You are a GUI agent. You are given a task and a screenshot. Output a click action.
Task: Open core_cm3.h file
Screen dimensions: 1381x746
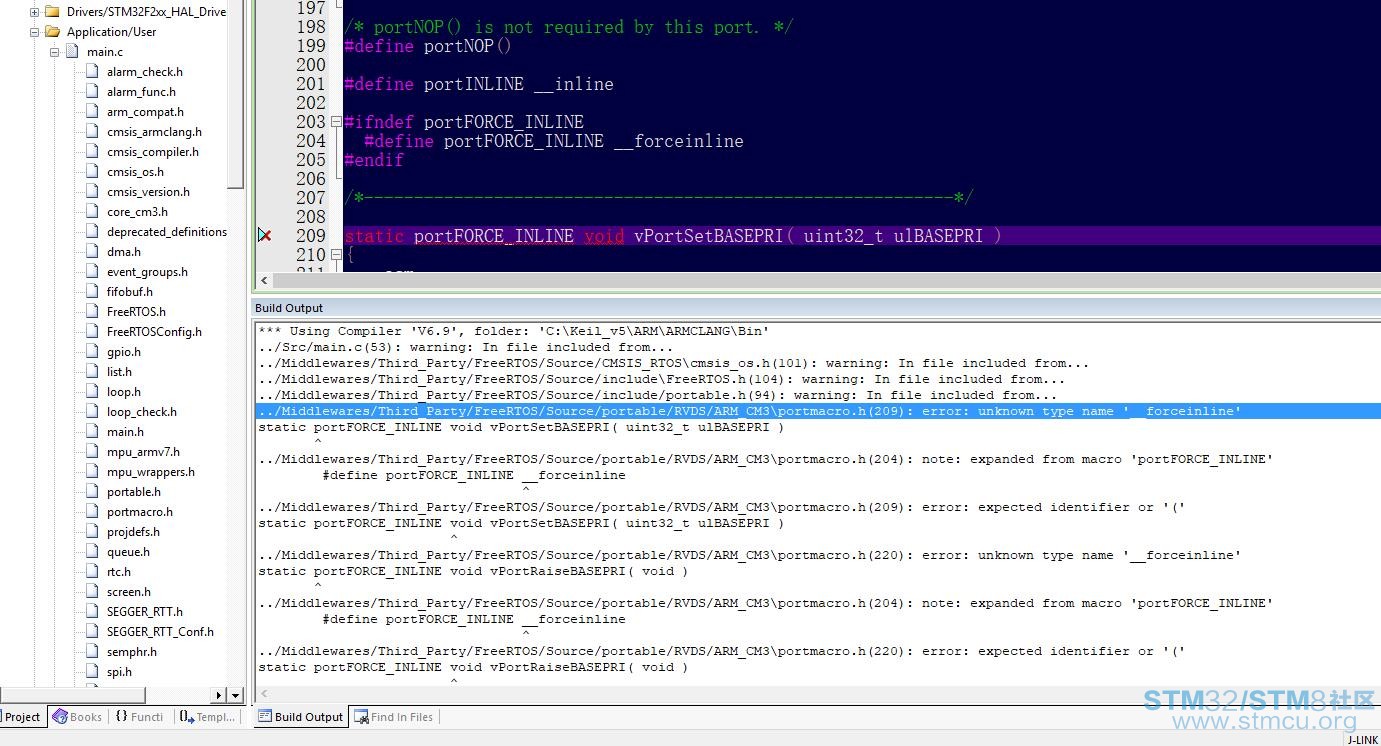137,212
